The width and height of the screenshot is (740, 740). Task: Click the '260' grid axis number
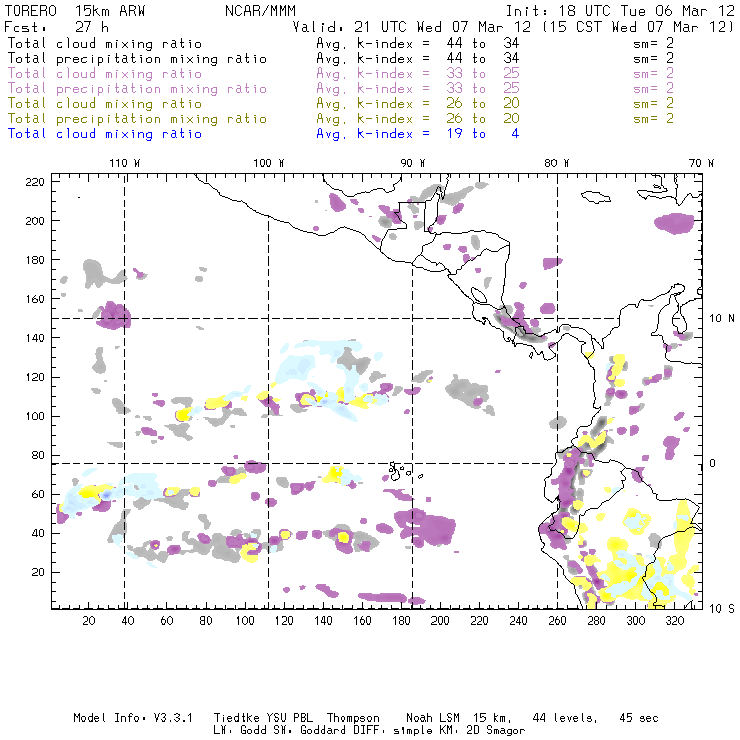tap(557, 621)
